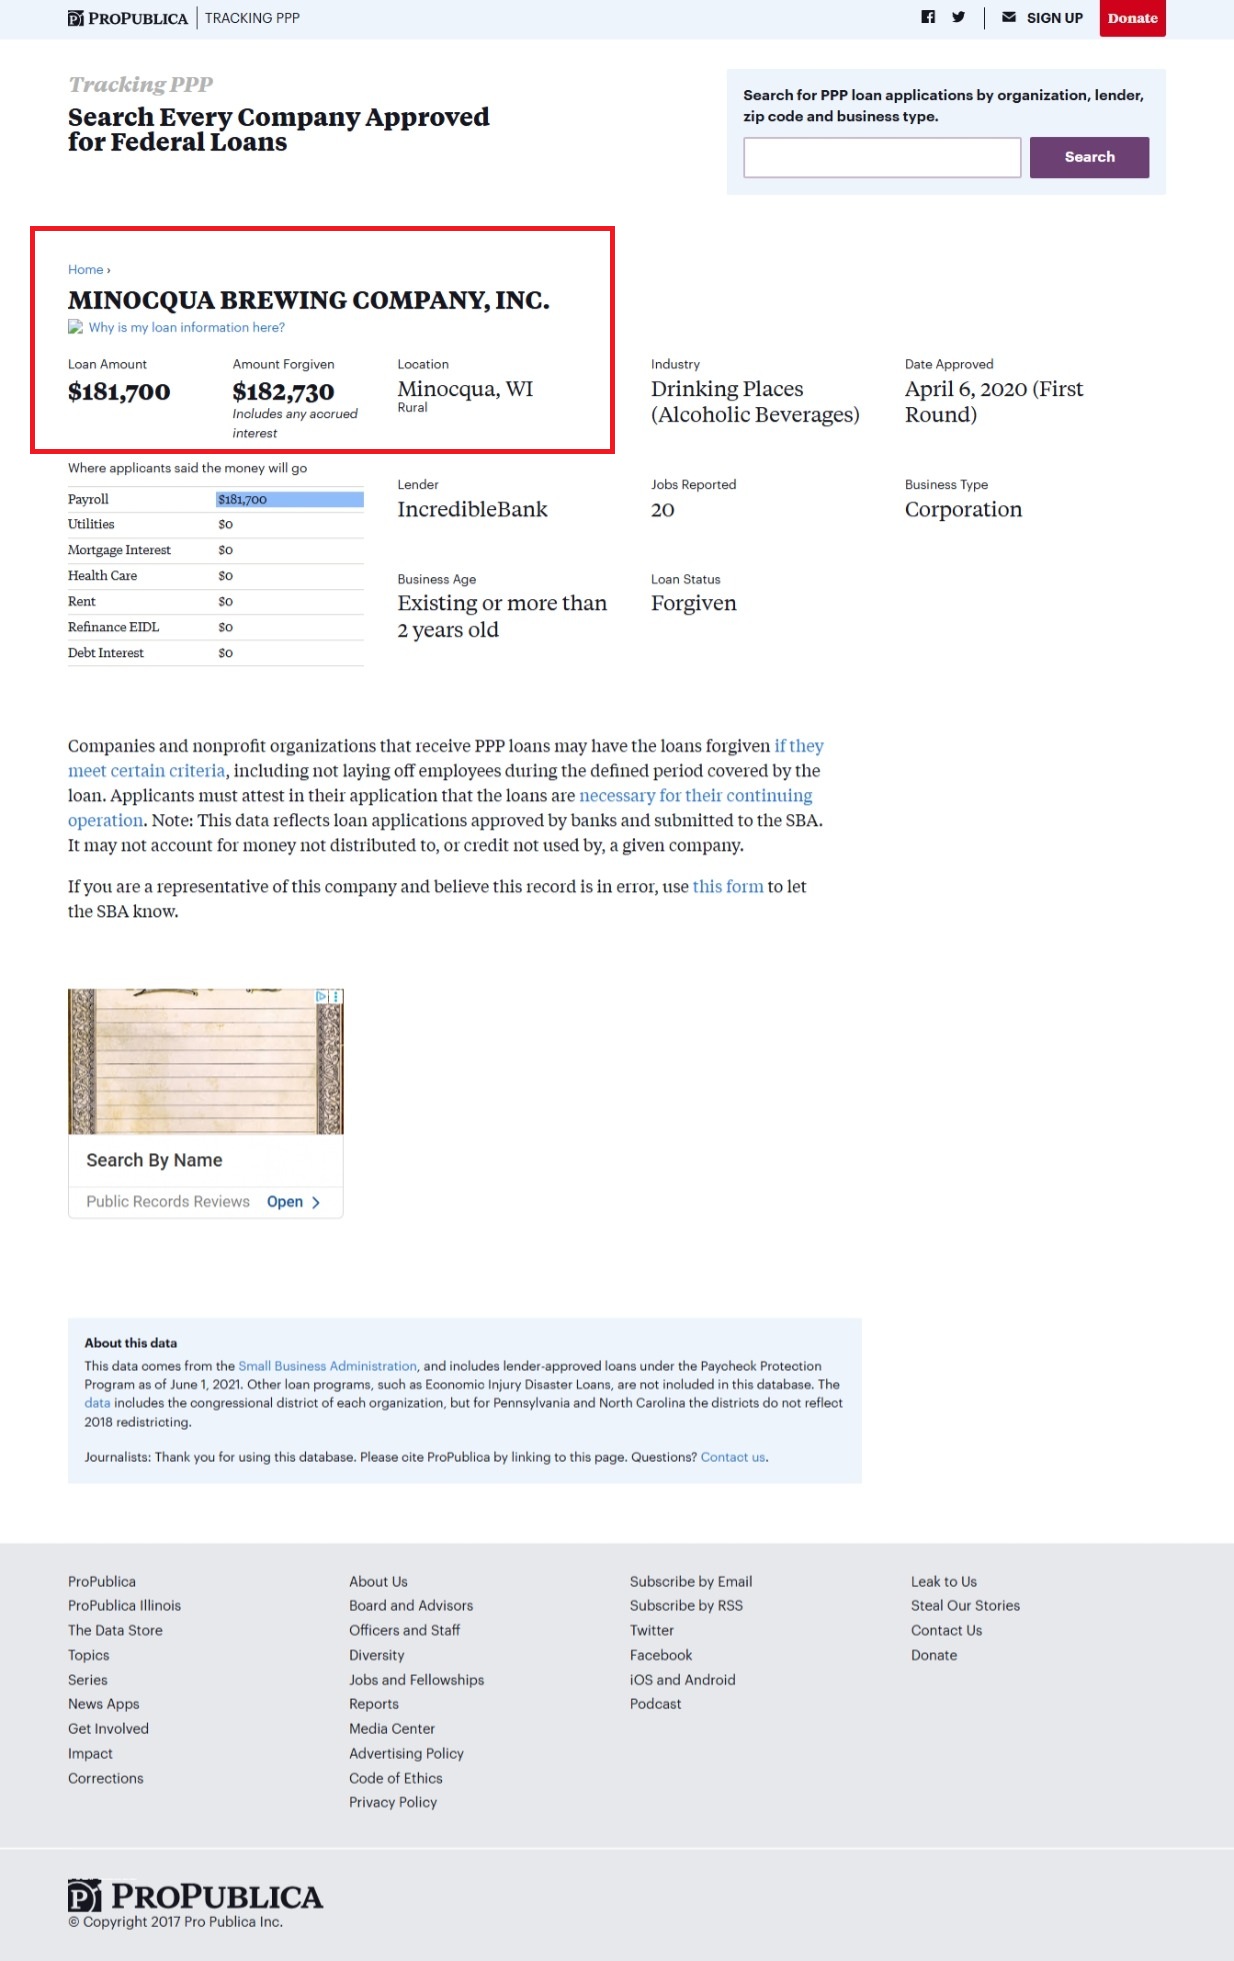Open Code of Ethics link

[396, 1778]
